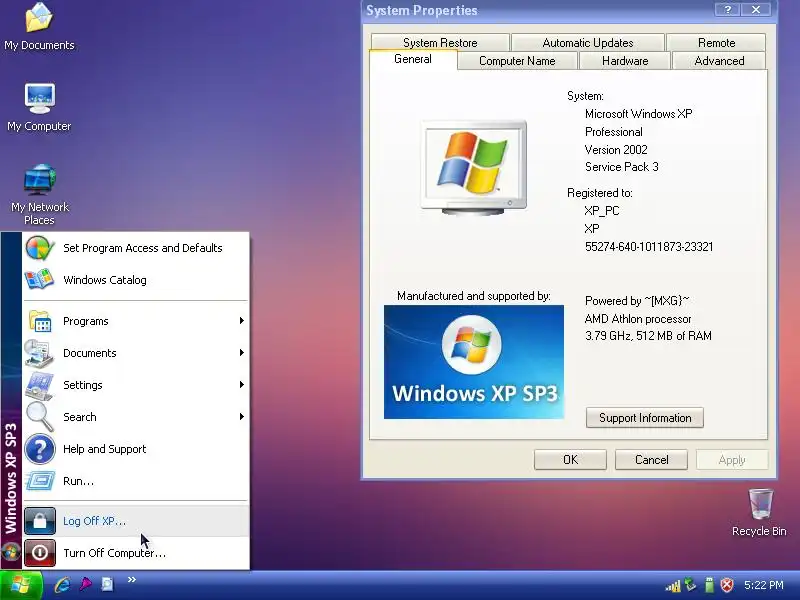
Task: Click the Documents icon in Start menu
Action: coord(40,353)
